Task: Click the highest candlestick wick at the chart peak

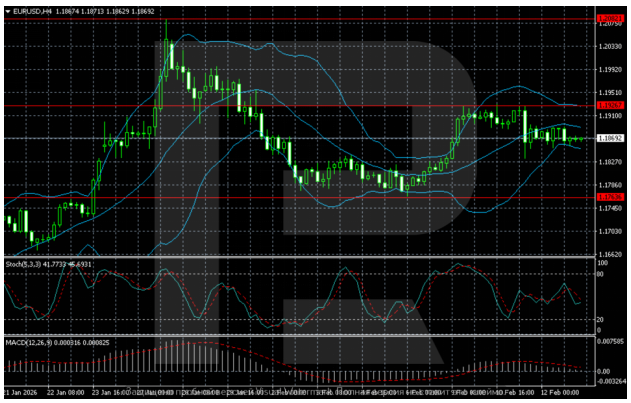Action: click(167, 22)
